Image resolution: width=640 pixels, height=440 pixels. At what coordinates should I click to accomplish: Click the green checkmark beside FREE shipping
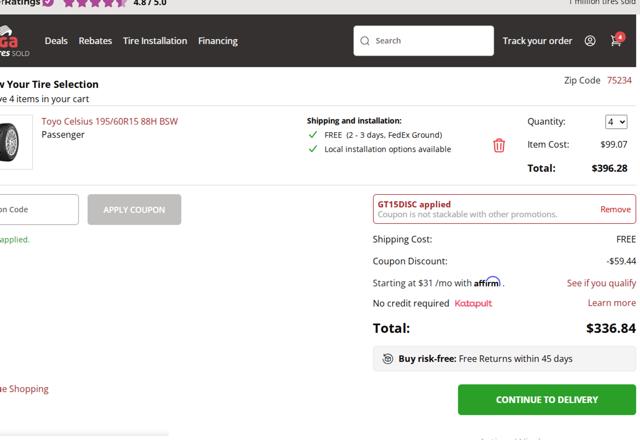[313, 135]
